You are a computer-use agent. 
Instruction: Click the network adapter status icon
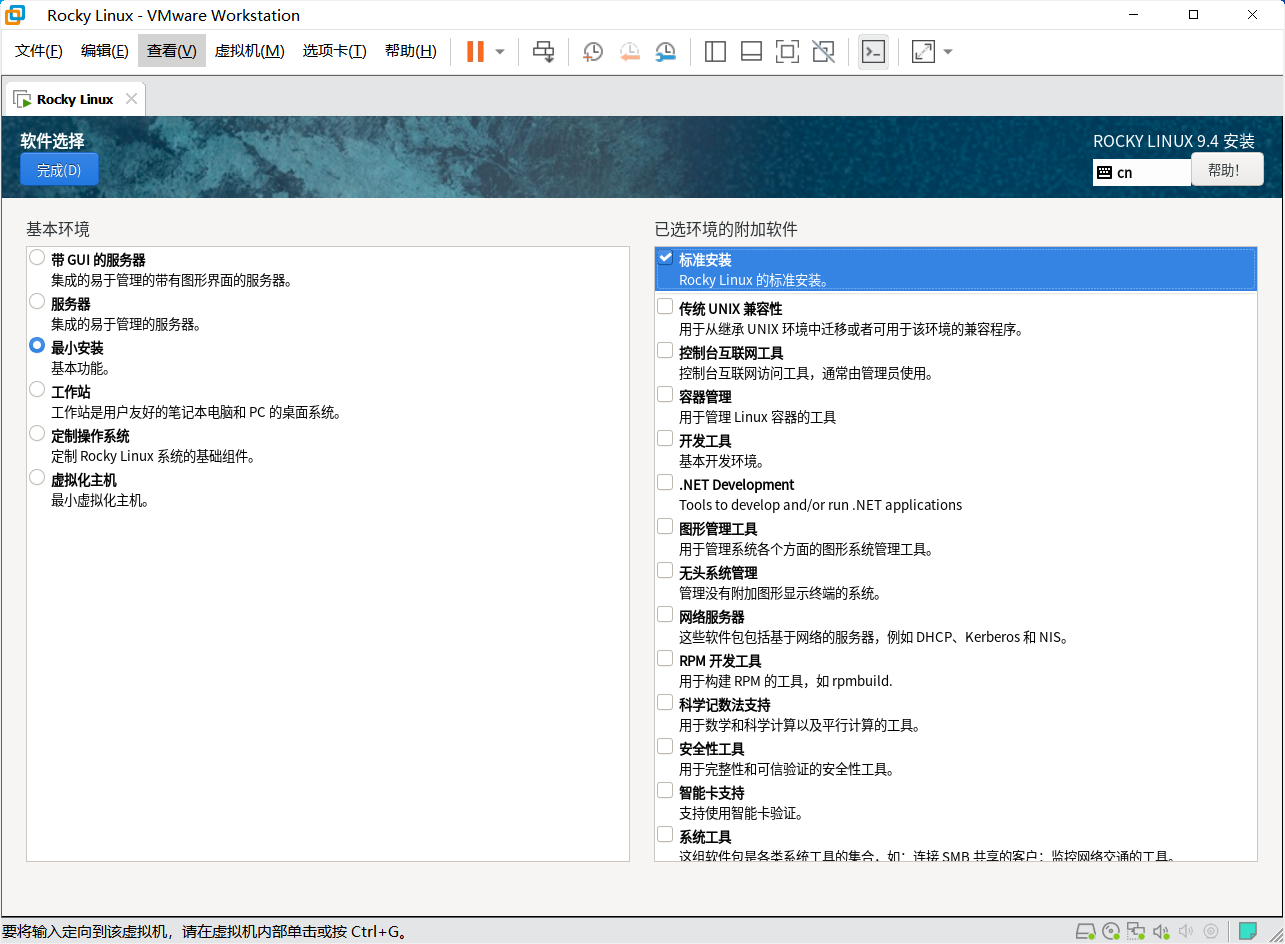coord(1136,930)
